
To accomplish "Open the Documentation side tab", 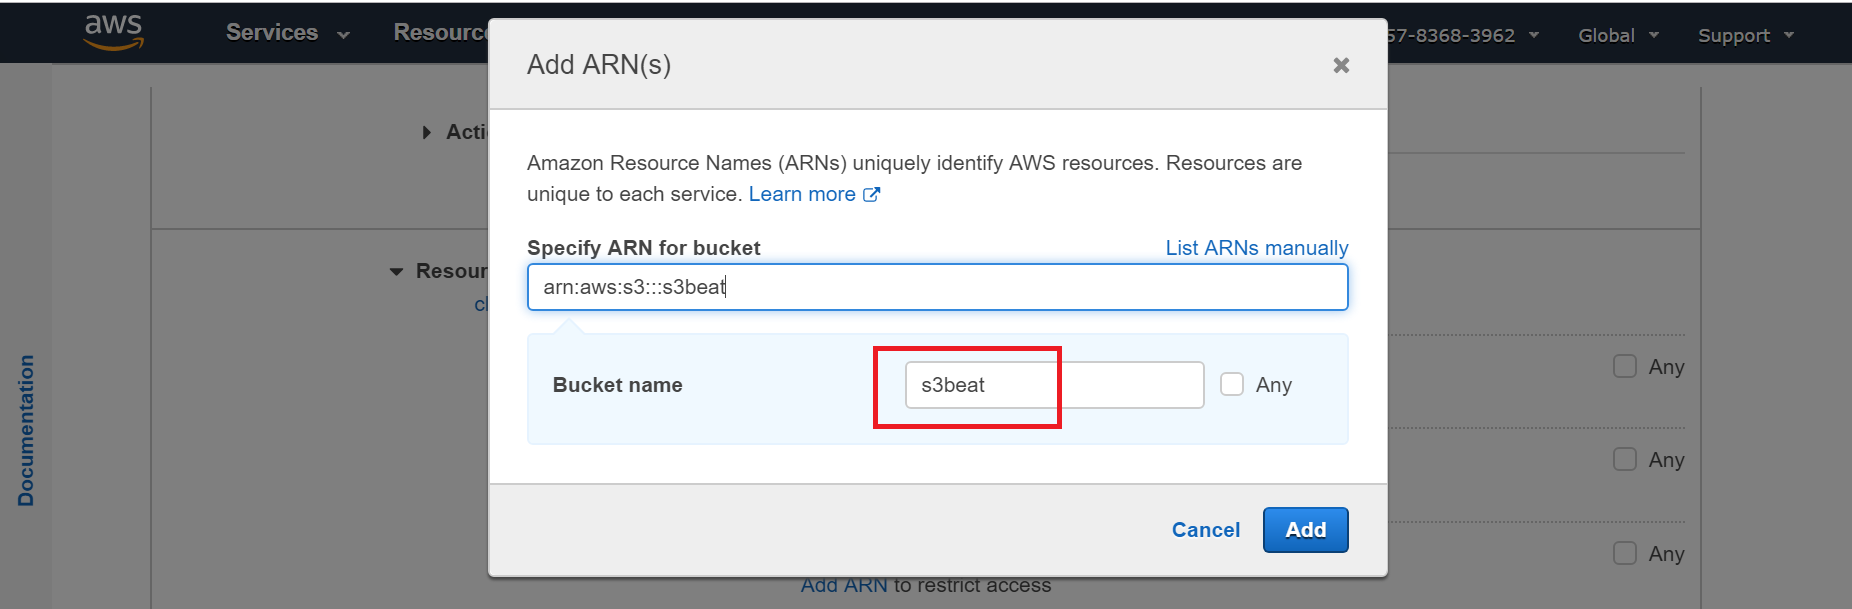I will click(26, 430).
